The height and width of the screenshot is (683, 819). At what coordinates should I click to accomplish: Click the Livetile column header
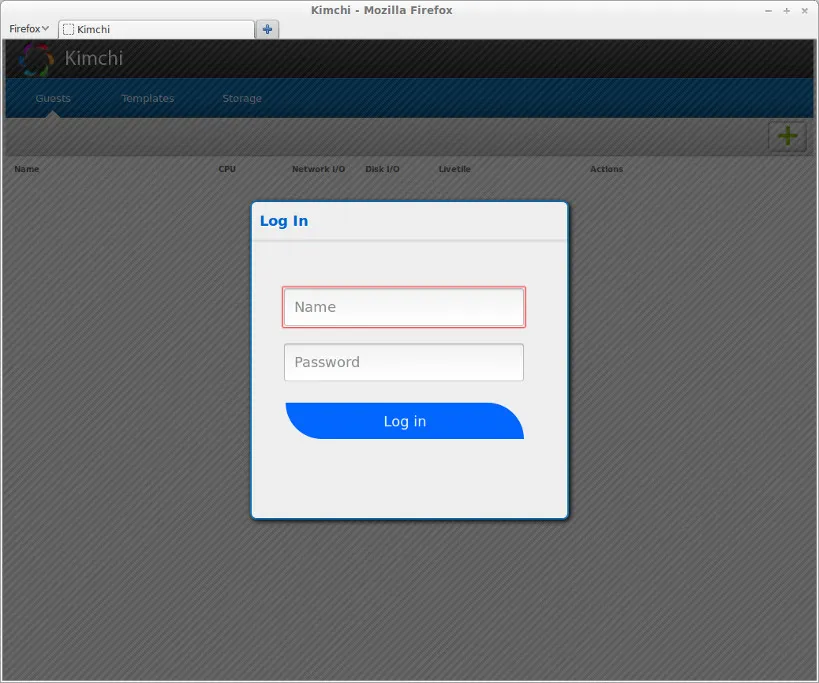pyautogui.click(x=454, y=169)
